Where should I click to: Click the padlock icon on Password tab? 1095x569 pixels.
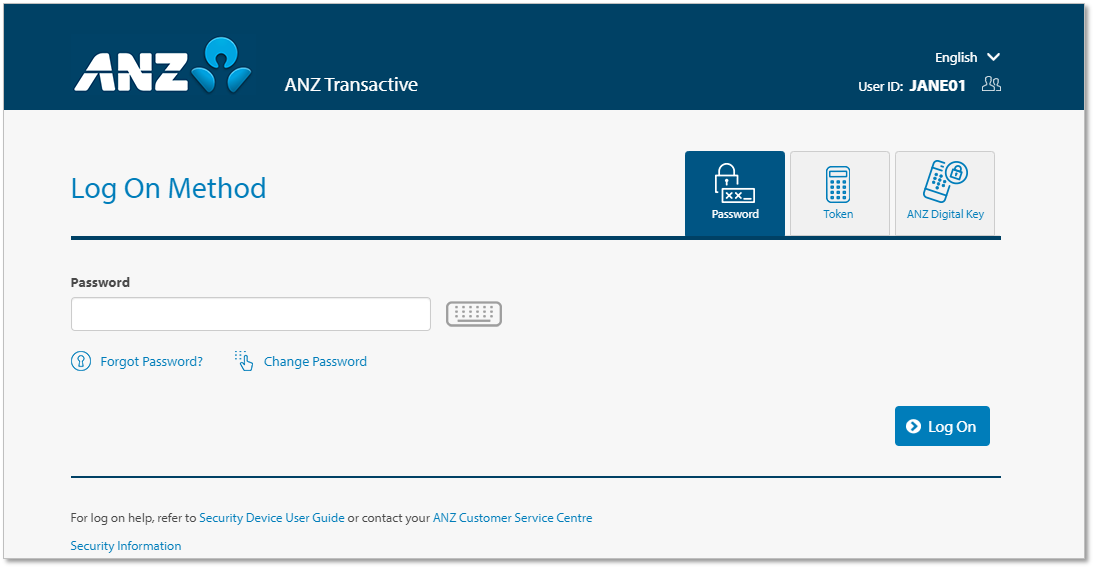734,183
